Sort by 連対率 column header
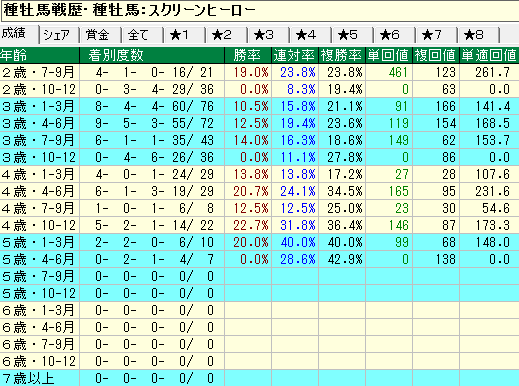This screenshot has height=386, width=519. coord(295,55)
